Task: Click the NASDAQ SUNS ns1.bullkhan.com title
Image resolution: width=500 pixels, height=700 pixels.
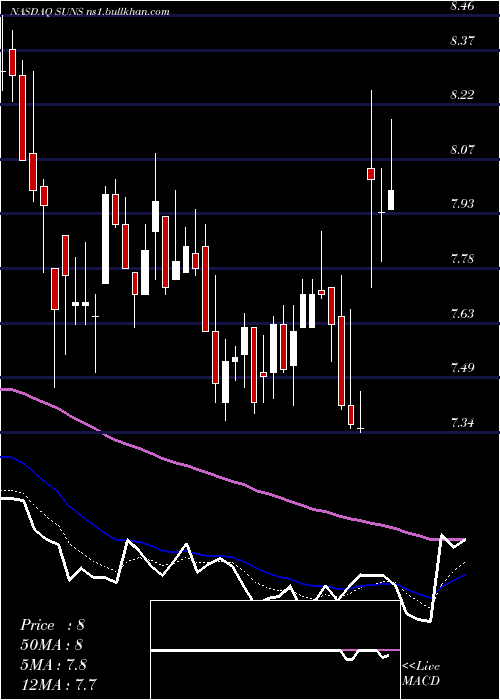Action: [89, 12]
